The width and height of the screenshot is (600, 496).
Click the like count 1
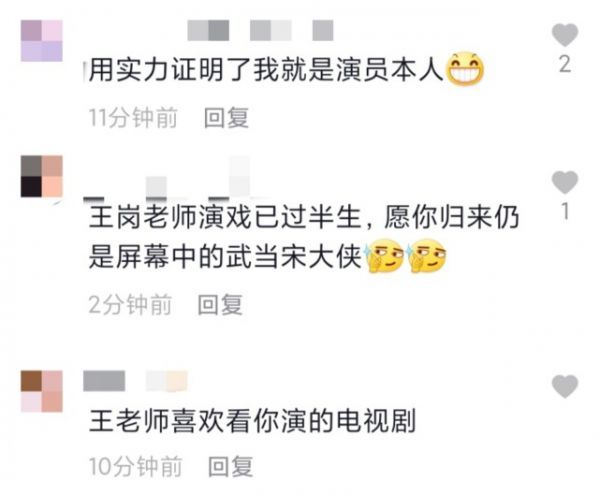click(565, 211)
